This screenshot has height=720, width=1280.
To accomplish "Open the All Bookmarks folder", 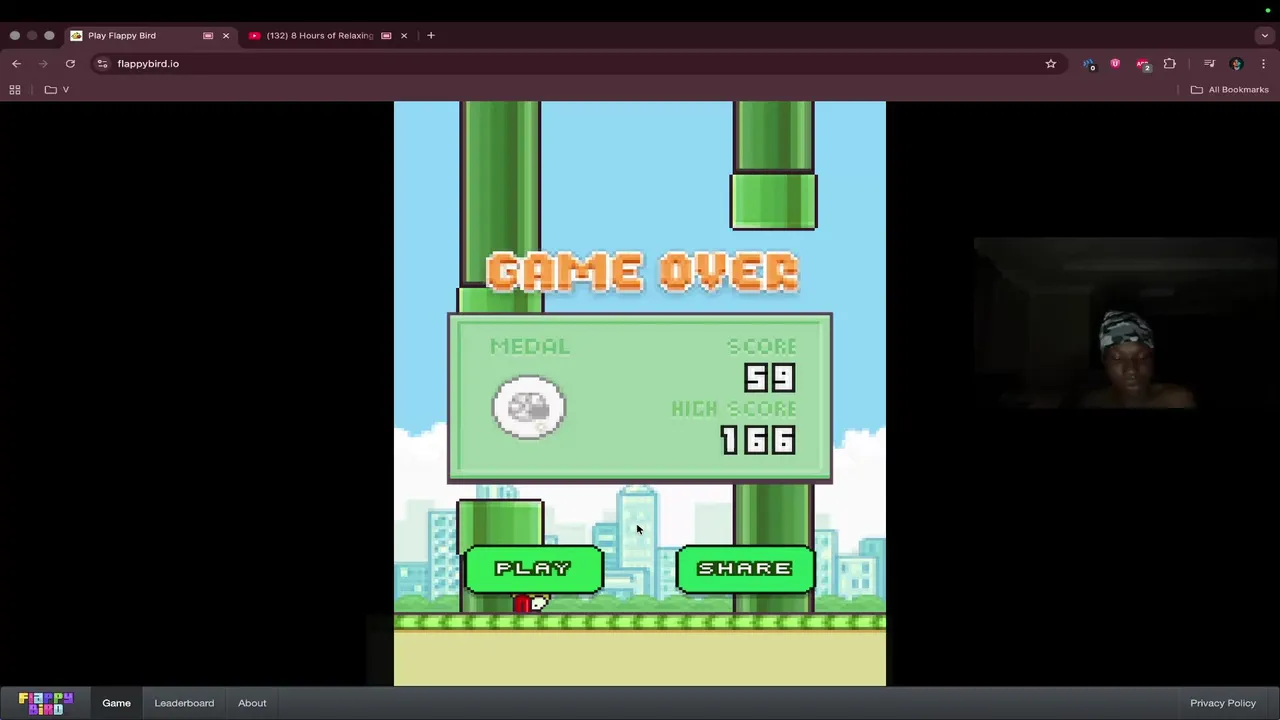I will point(1229,89).
